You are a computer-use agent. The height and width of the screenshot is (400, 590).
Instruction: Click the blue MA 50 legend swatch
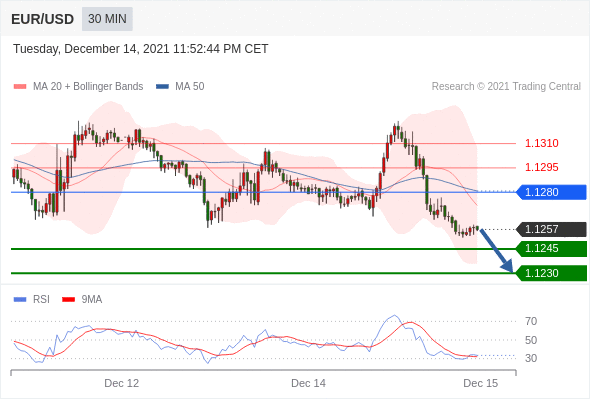tap(163, 87)
